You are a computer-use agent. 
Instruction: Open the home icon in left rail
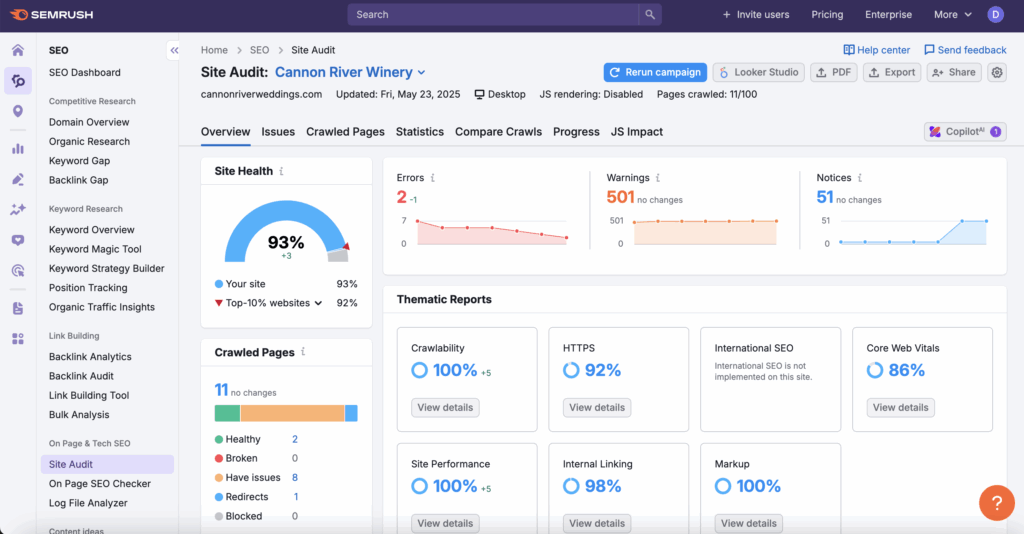18,50
